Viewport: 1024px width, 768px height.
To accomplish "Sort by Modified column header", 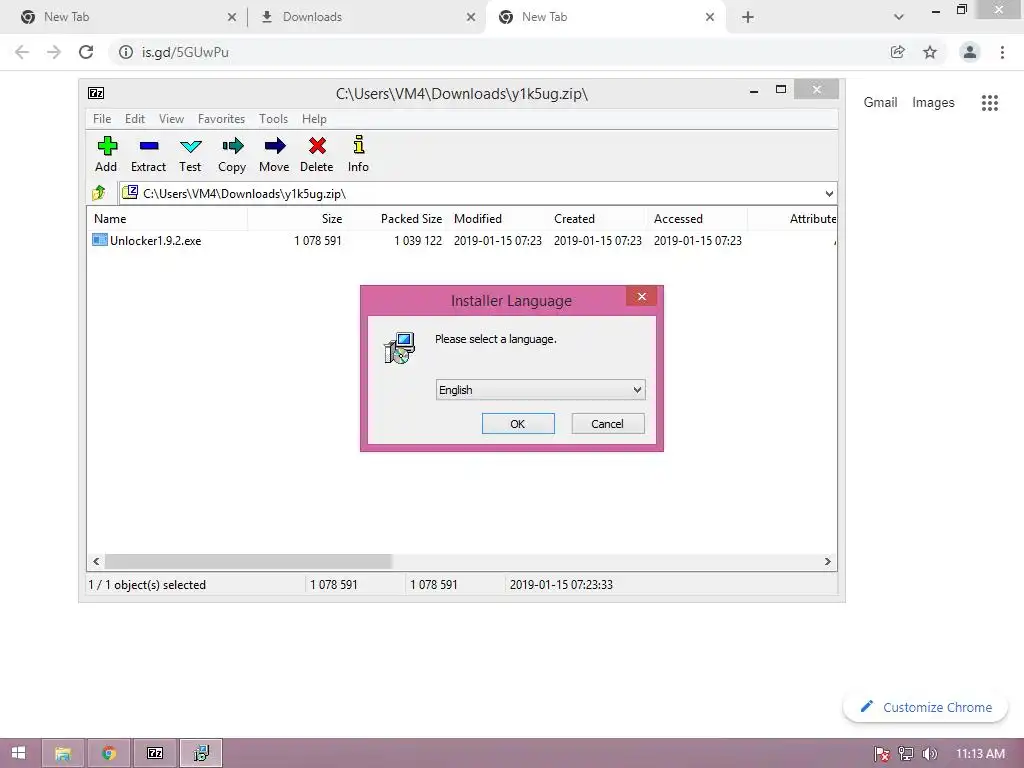I will pyautogui.click(x=497, y=219).
